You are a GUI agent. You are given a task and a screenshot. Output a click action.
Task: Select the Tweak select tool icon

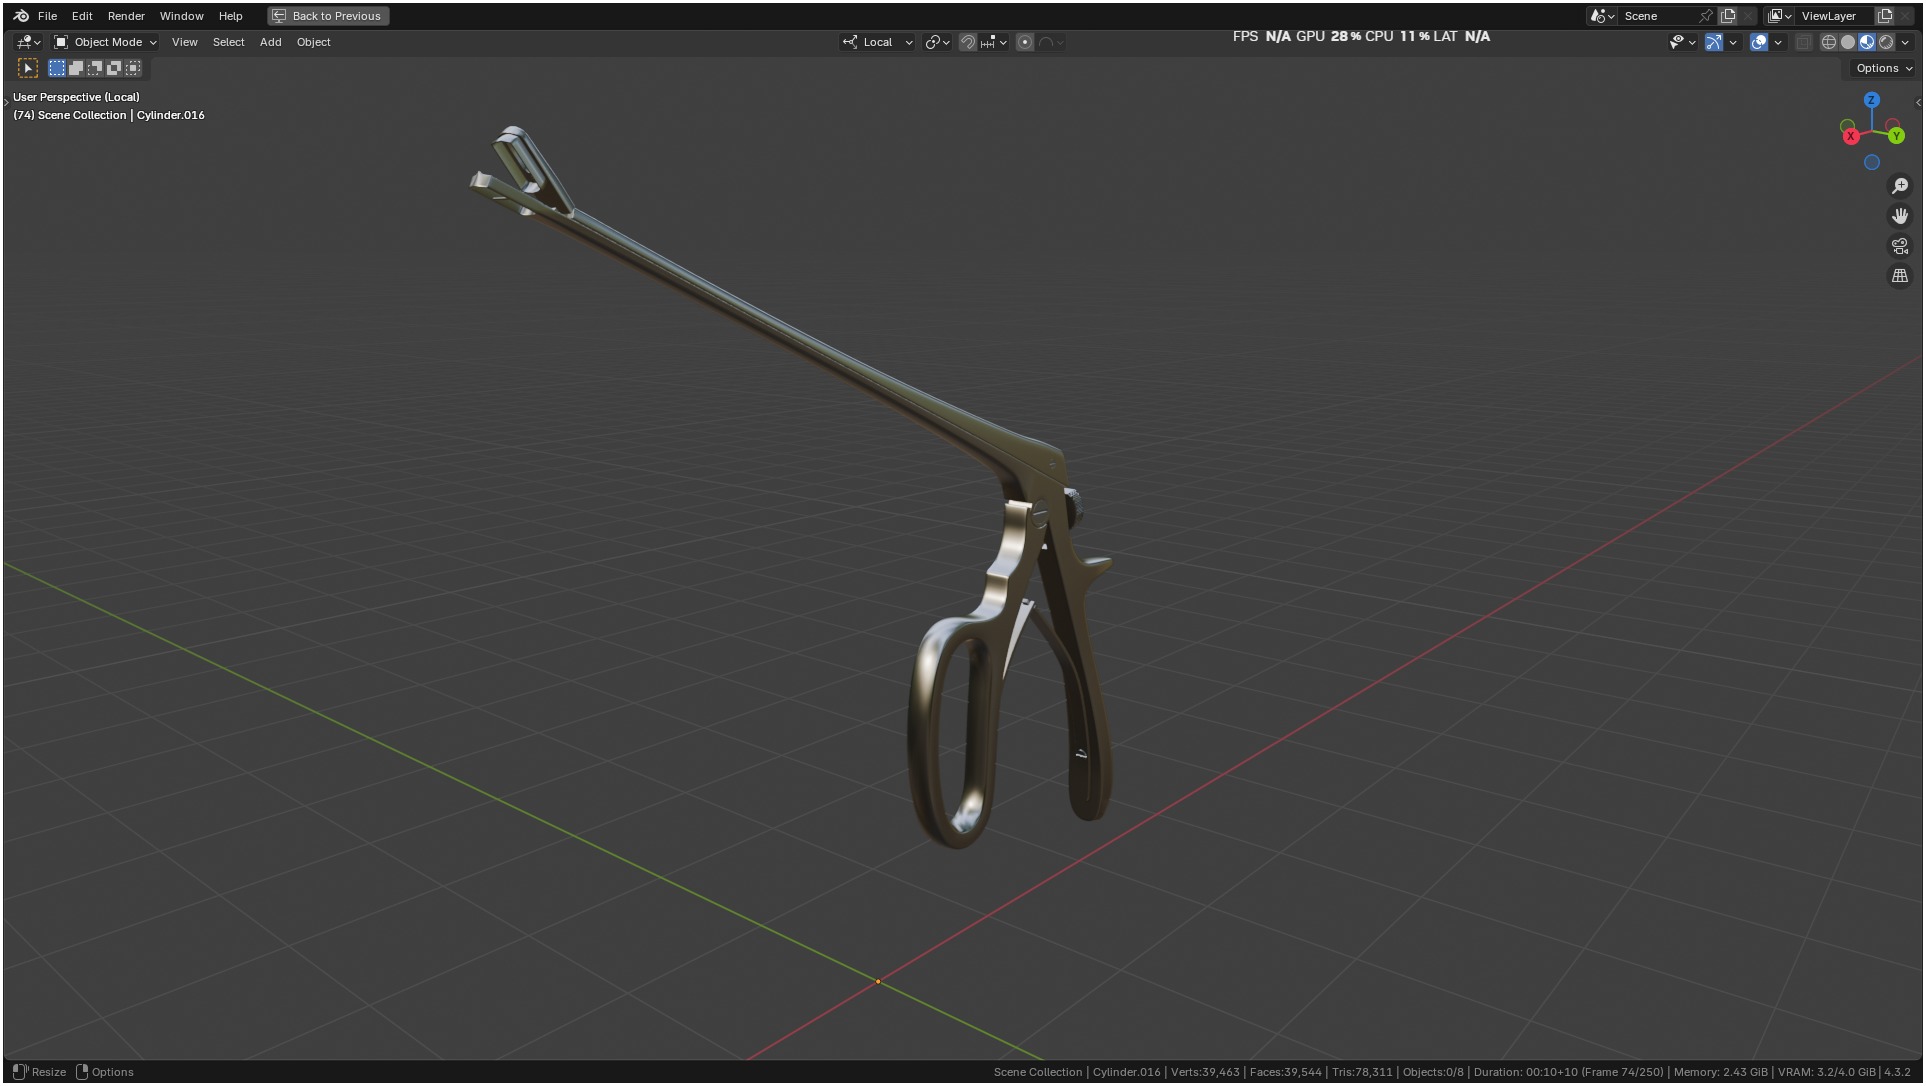[x=28, y=68]
